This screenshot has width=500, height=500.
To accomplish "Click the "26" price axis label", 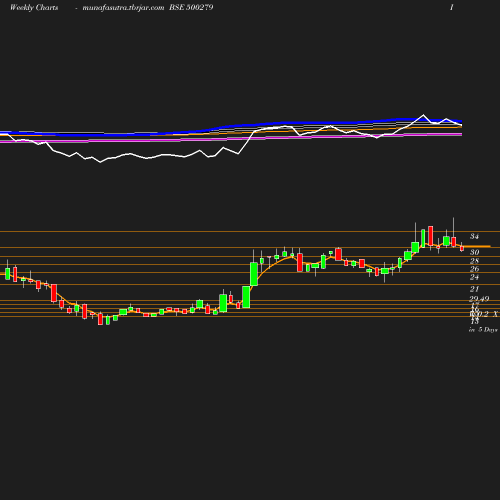I will click(x=474, y=269).
